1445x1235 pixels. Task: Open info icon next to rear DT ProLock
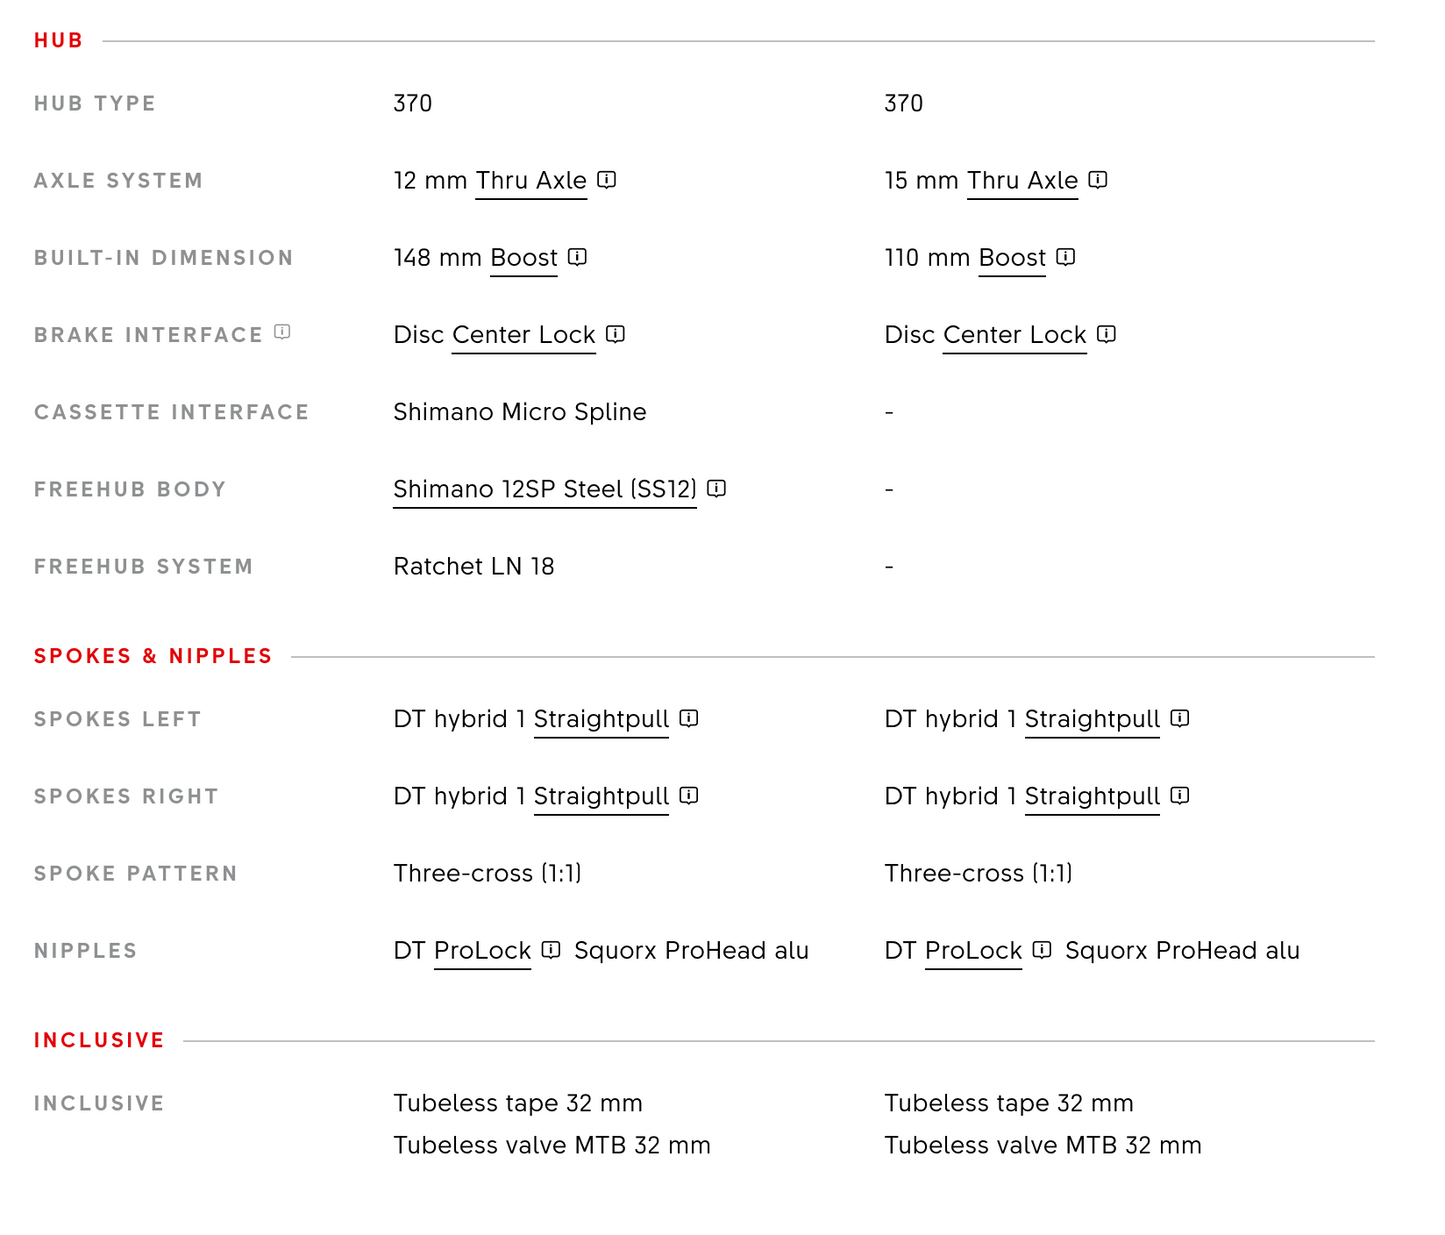551,949
